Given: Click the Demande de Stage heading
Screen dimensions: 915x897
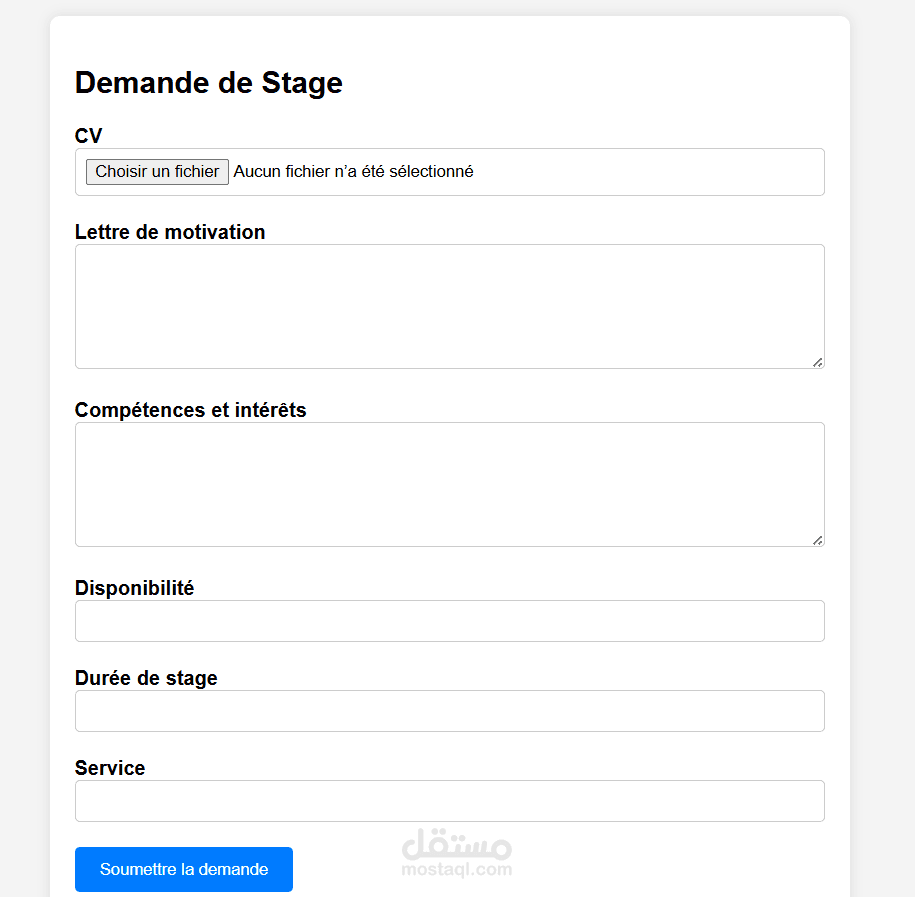Looking at the screenshot, I should (x=208, y=82).
